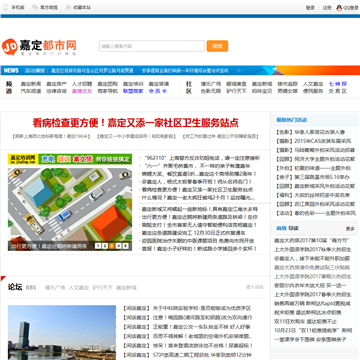
Task: Open 上大外国语学院2017秋季 link
Action: (313, 249)
